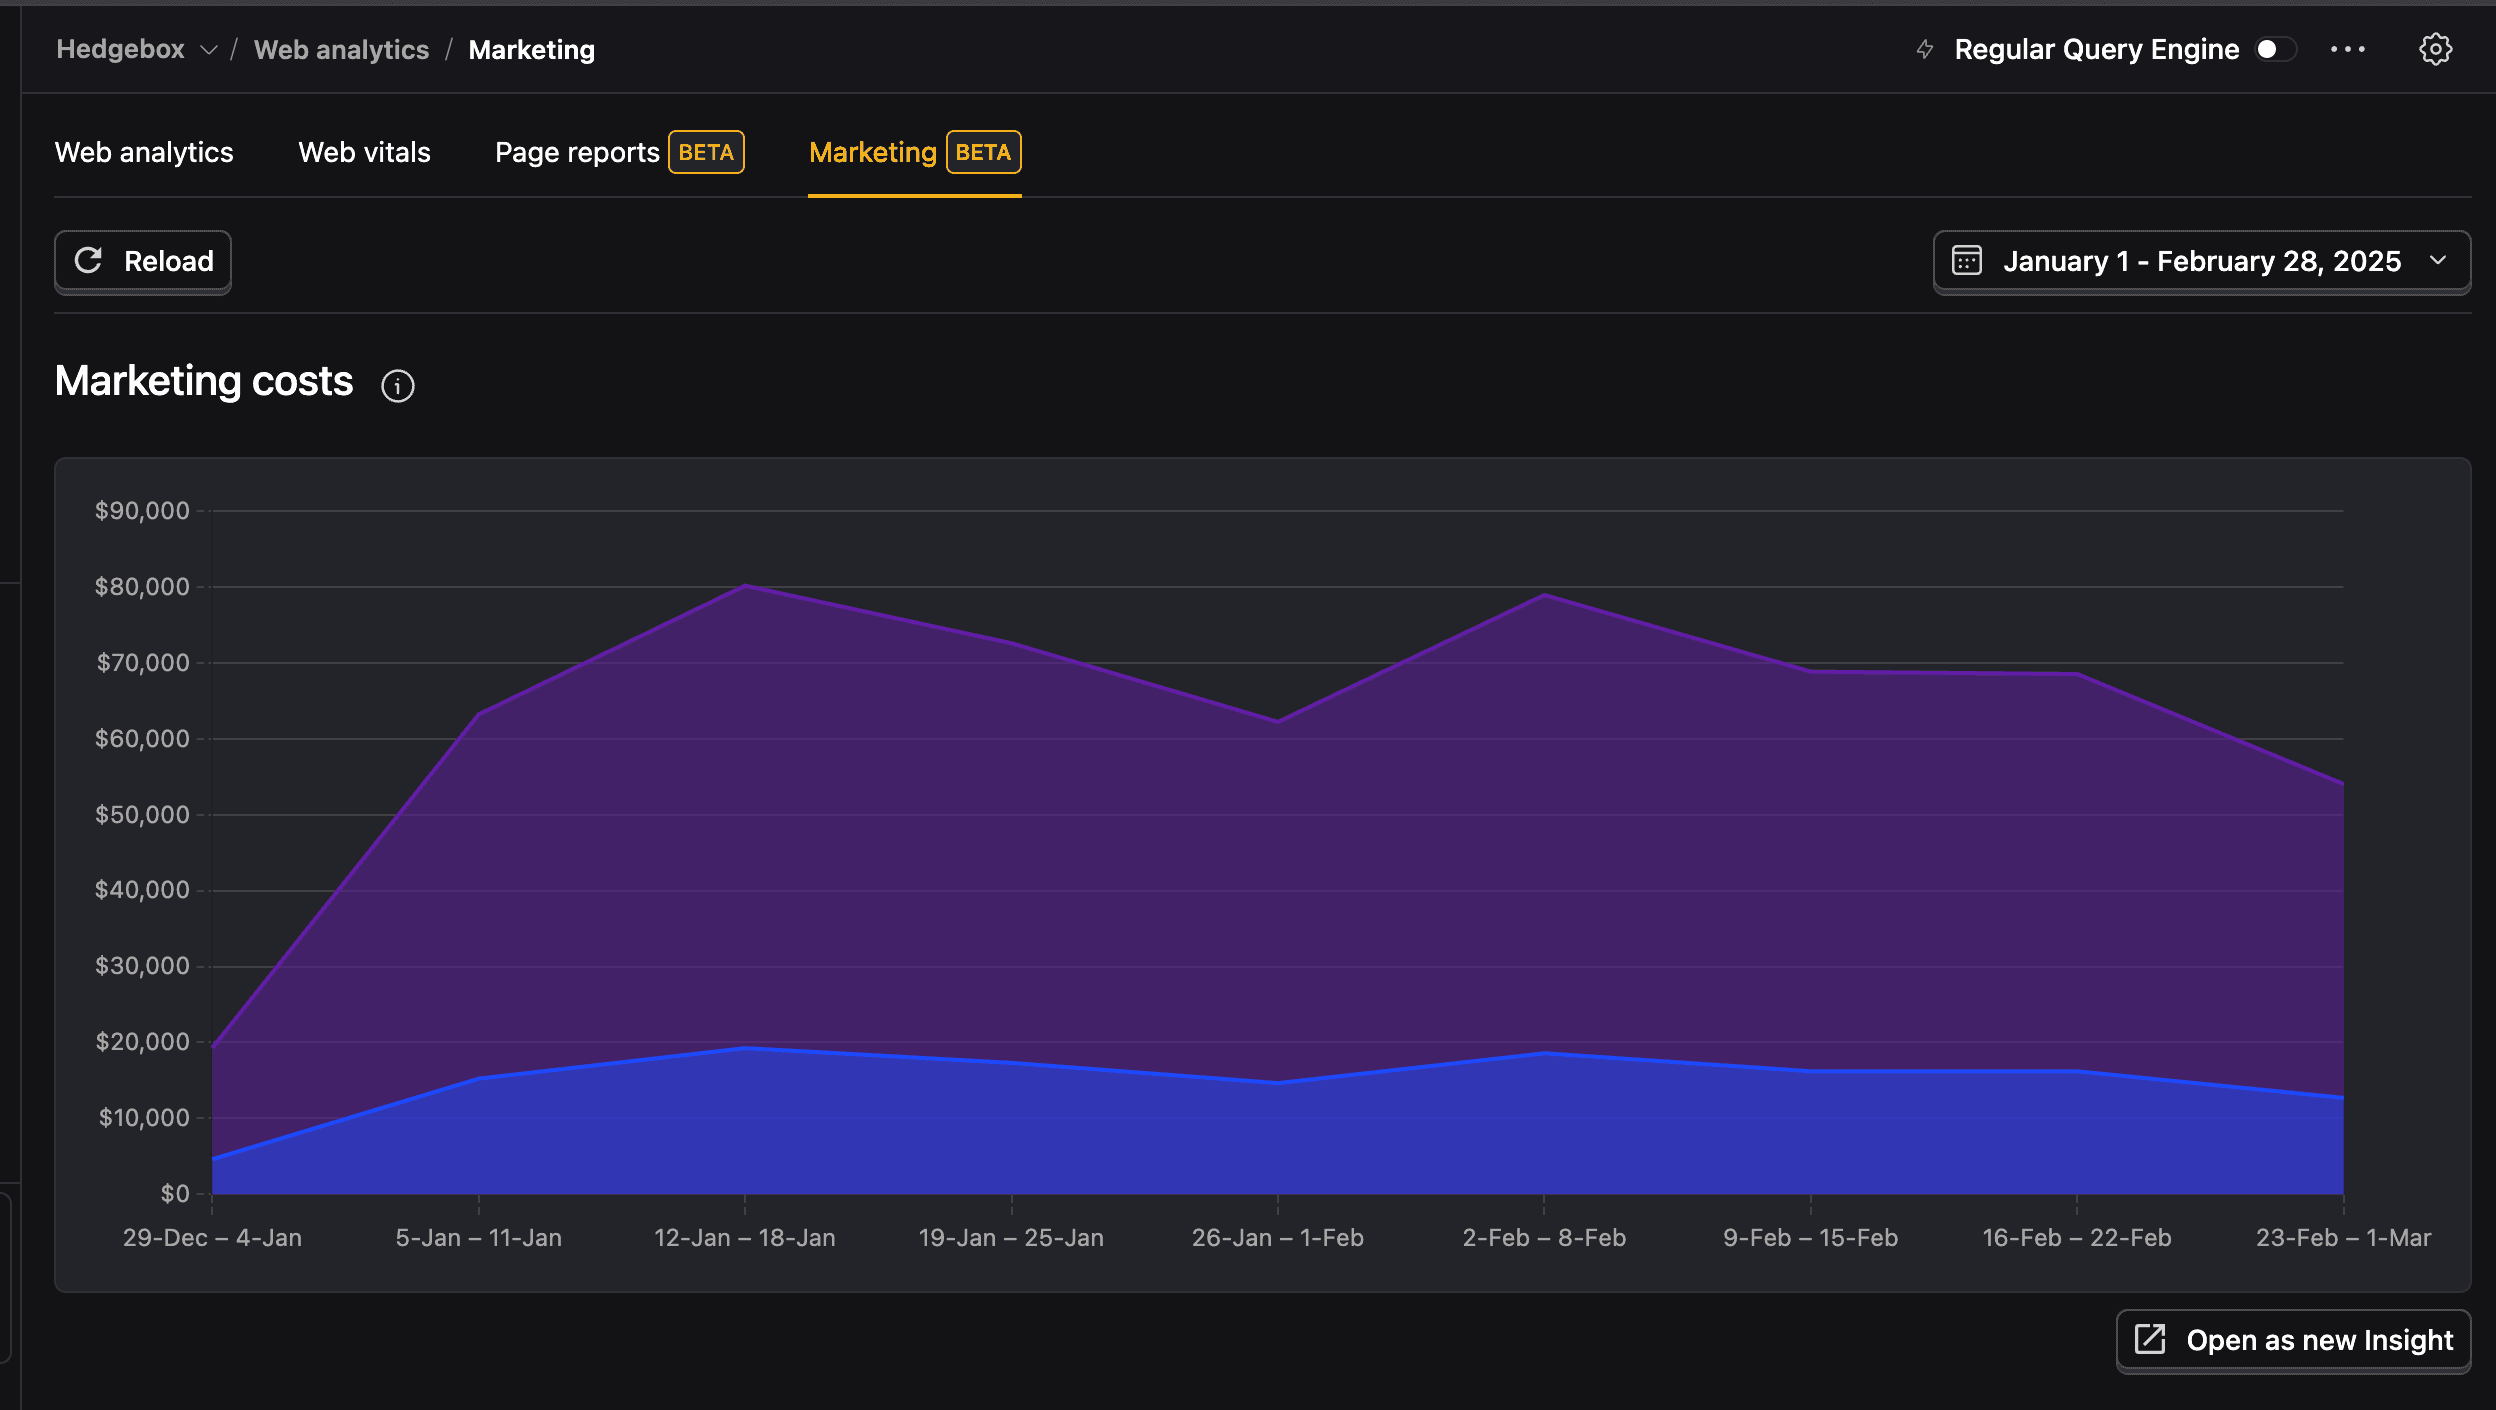Click the 5-Jan – 11-Jan axis label
2496x1410 pixels.
tap(478, 1238)
